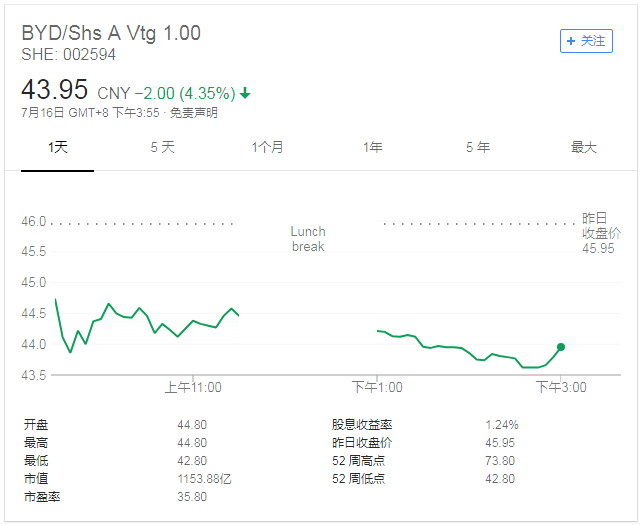This screenshot has height=525, width=643.
Task: Open the 1个月 chart tab
Action: click(x=267, y=147)
